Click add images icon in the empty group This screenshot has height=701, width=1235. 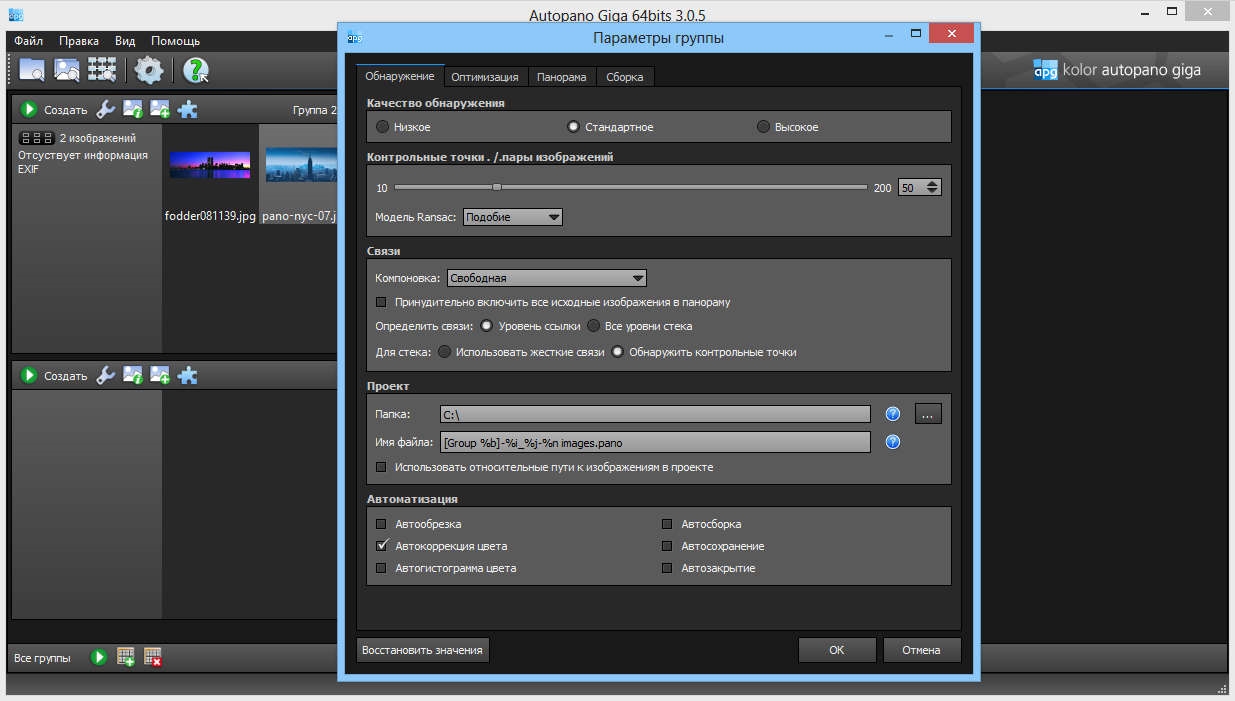click(x=160, y=375)
